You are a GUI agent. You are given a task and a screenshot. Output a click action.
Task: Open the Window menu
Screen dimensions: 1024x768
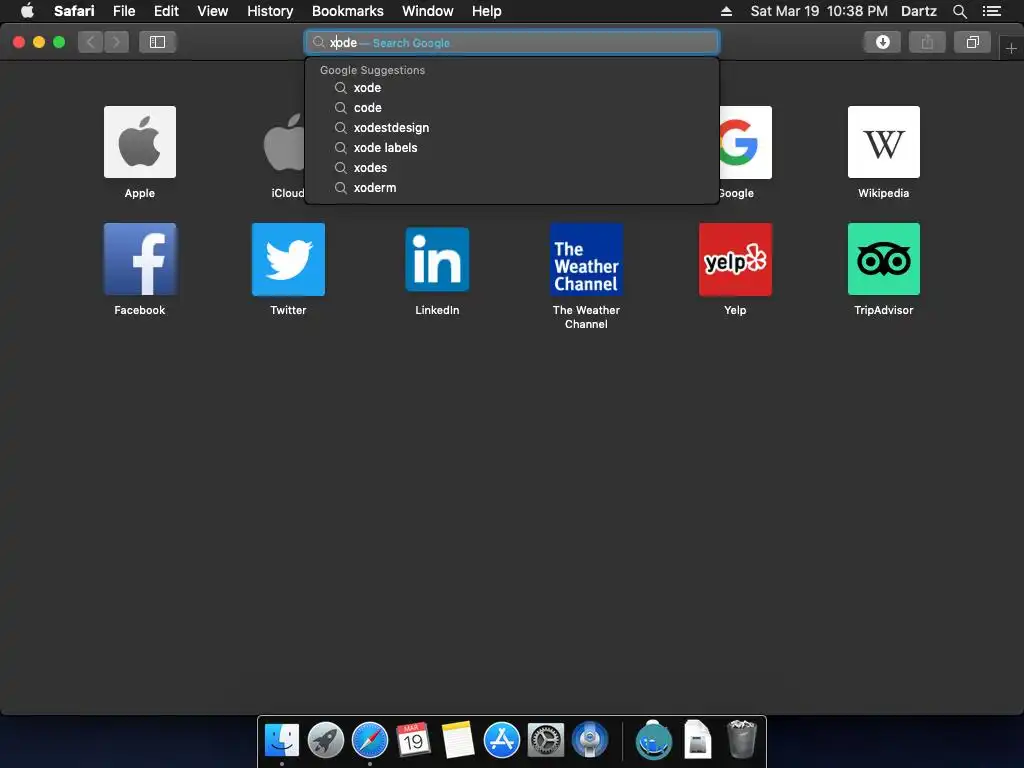427,11
